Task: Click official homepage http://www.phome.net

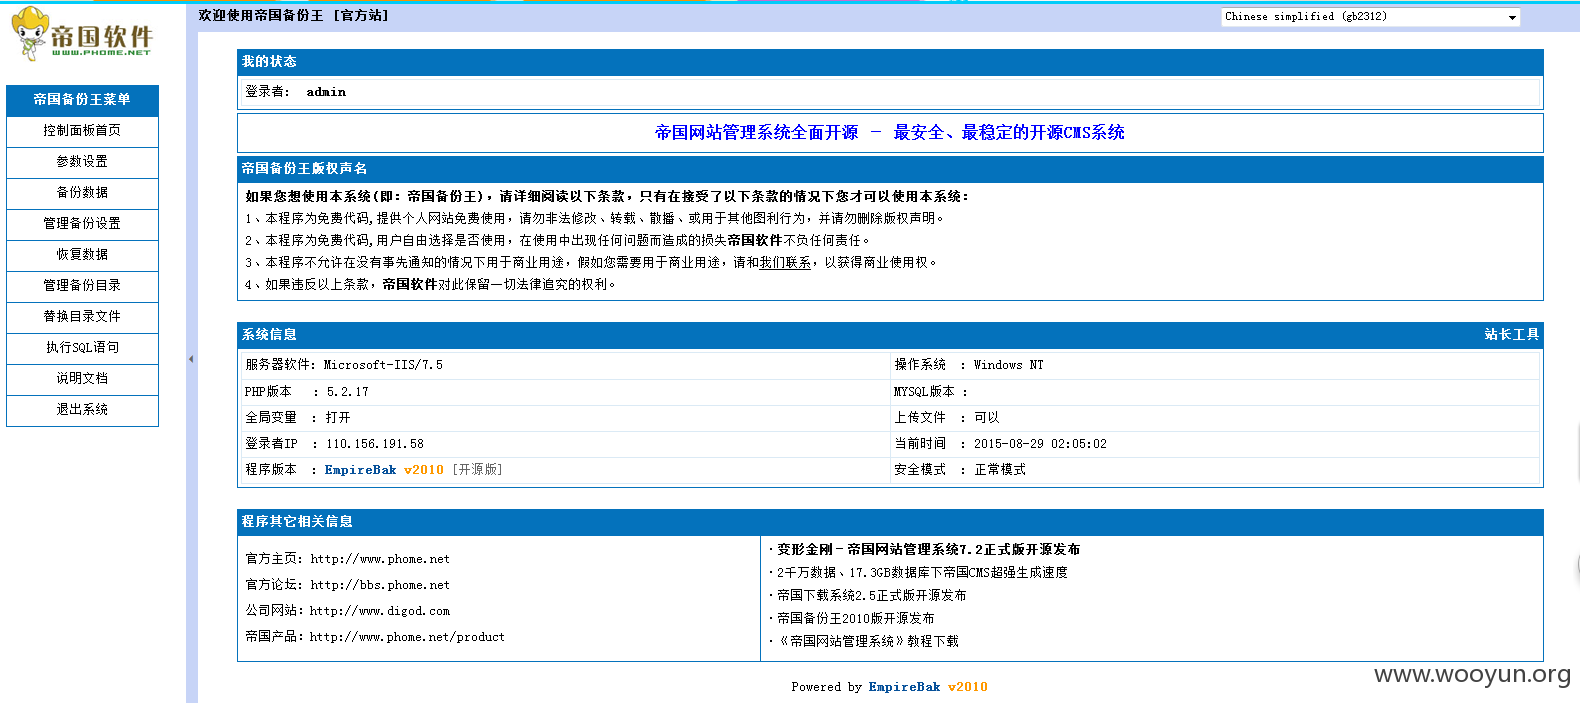Action: (380, 560)
